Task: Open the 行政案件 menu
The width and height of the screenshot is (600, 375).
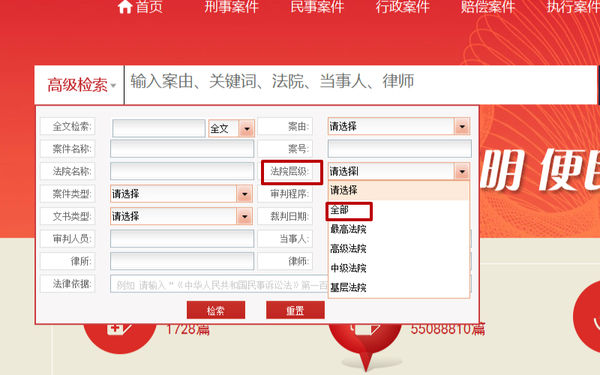Action: [403, 7]
